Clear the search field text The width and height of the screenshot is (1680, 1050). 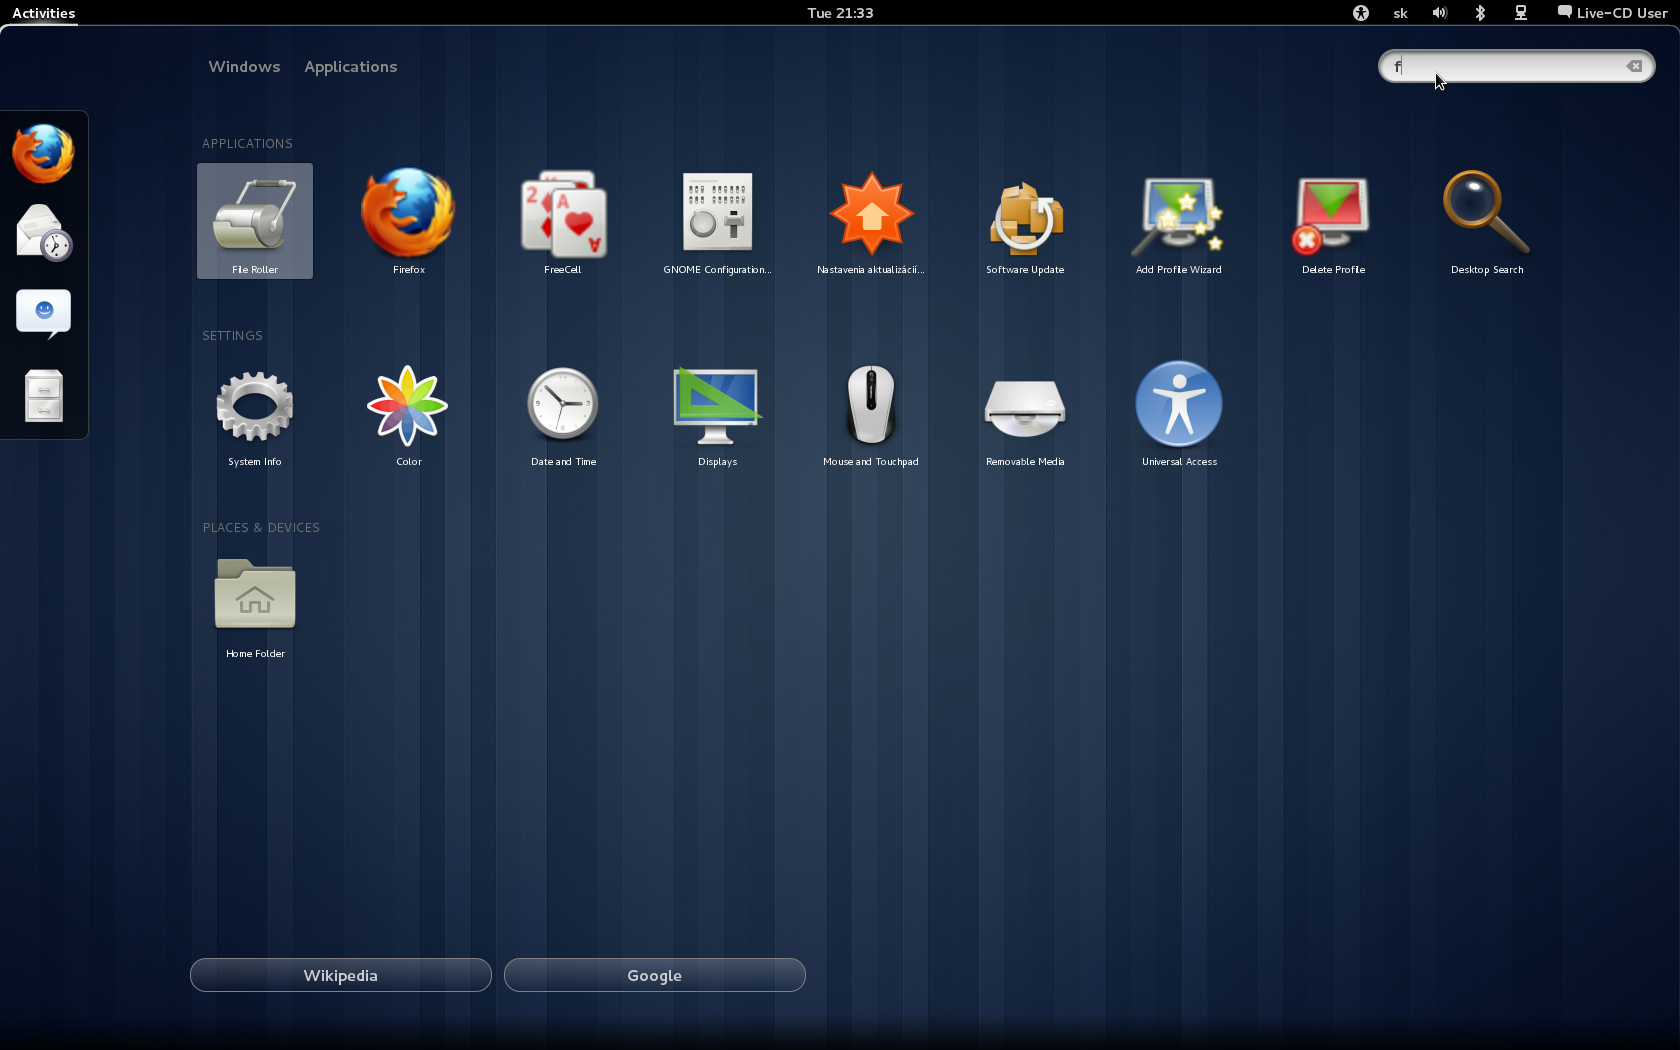pyautogui.click(x=1634, y=66)
